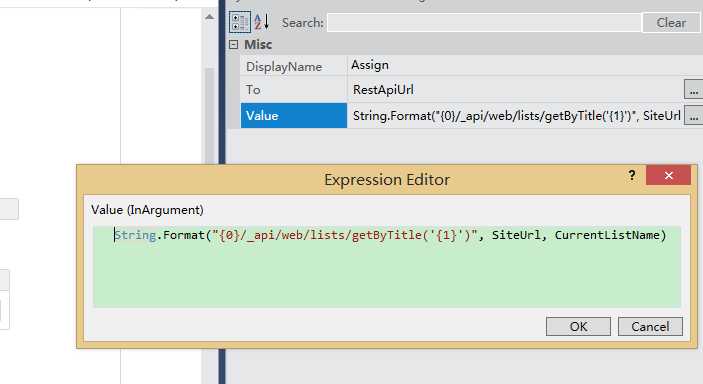Edit the RestApiUrl To value
Viewport: 703px width, 384px height.
[516, 90]
